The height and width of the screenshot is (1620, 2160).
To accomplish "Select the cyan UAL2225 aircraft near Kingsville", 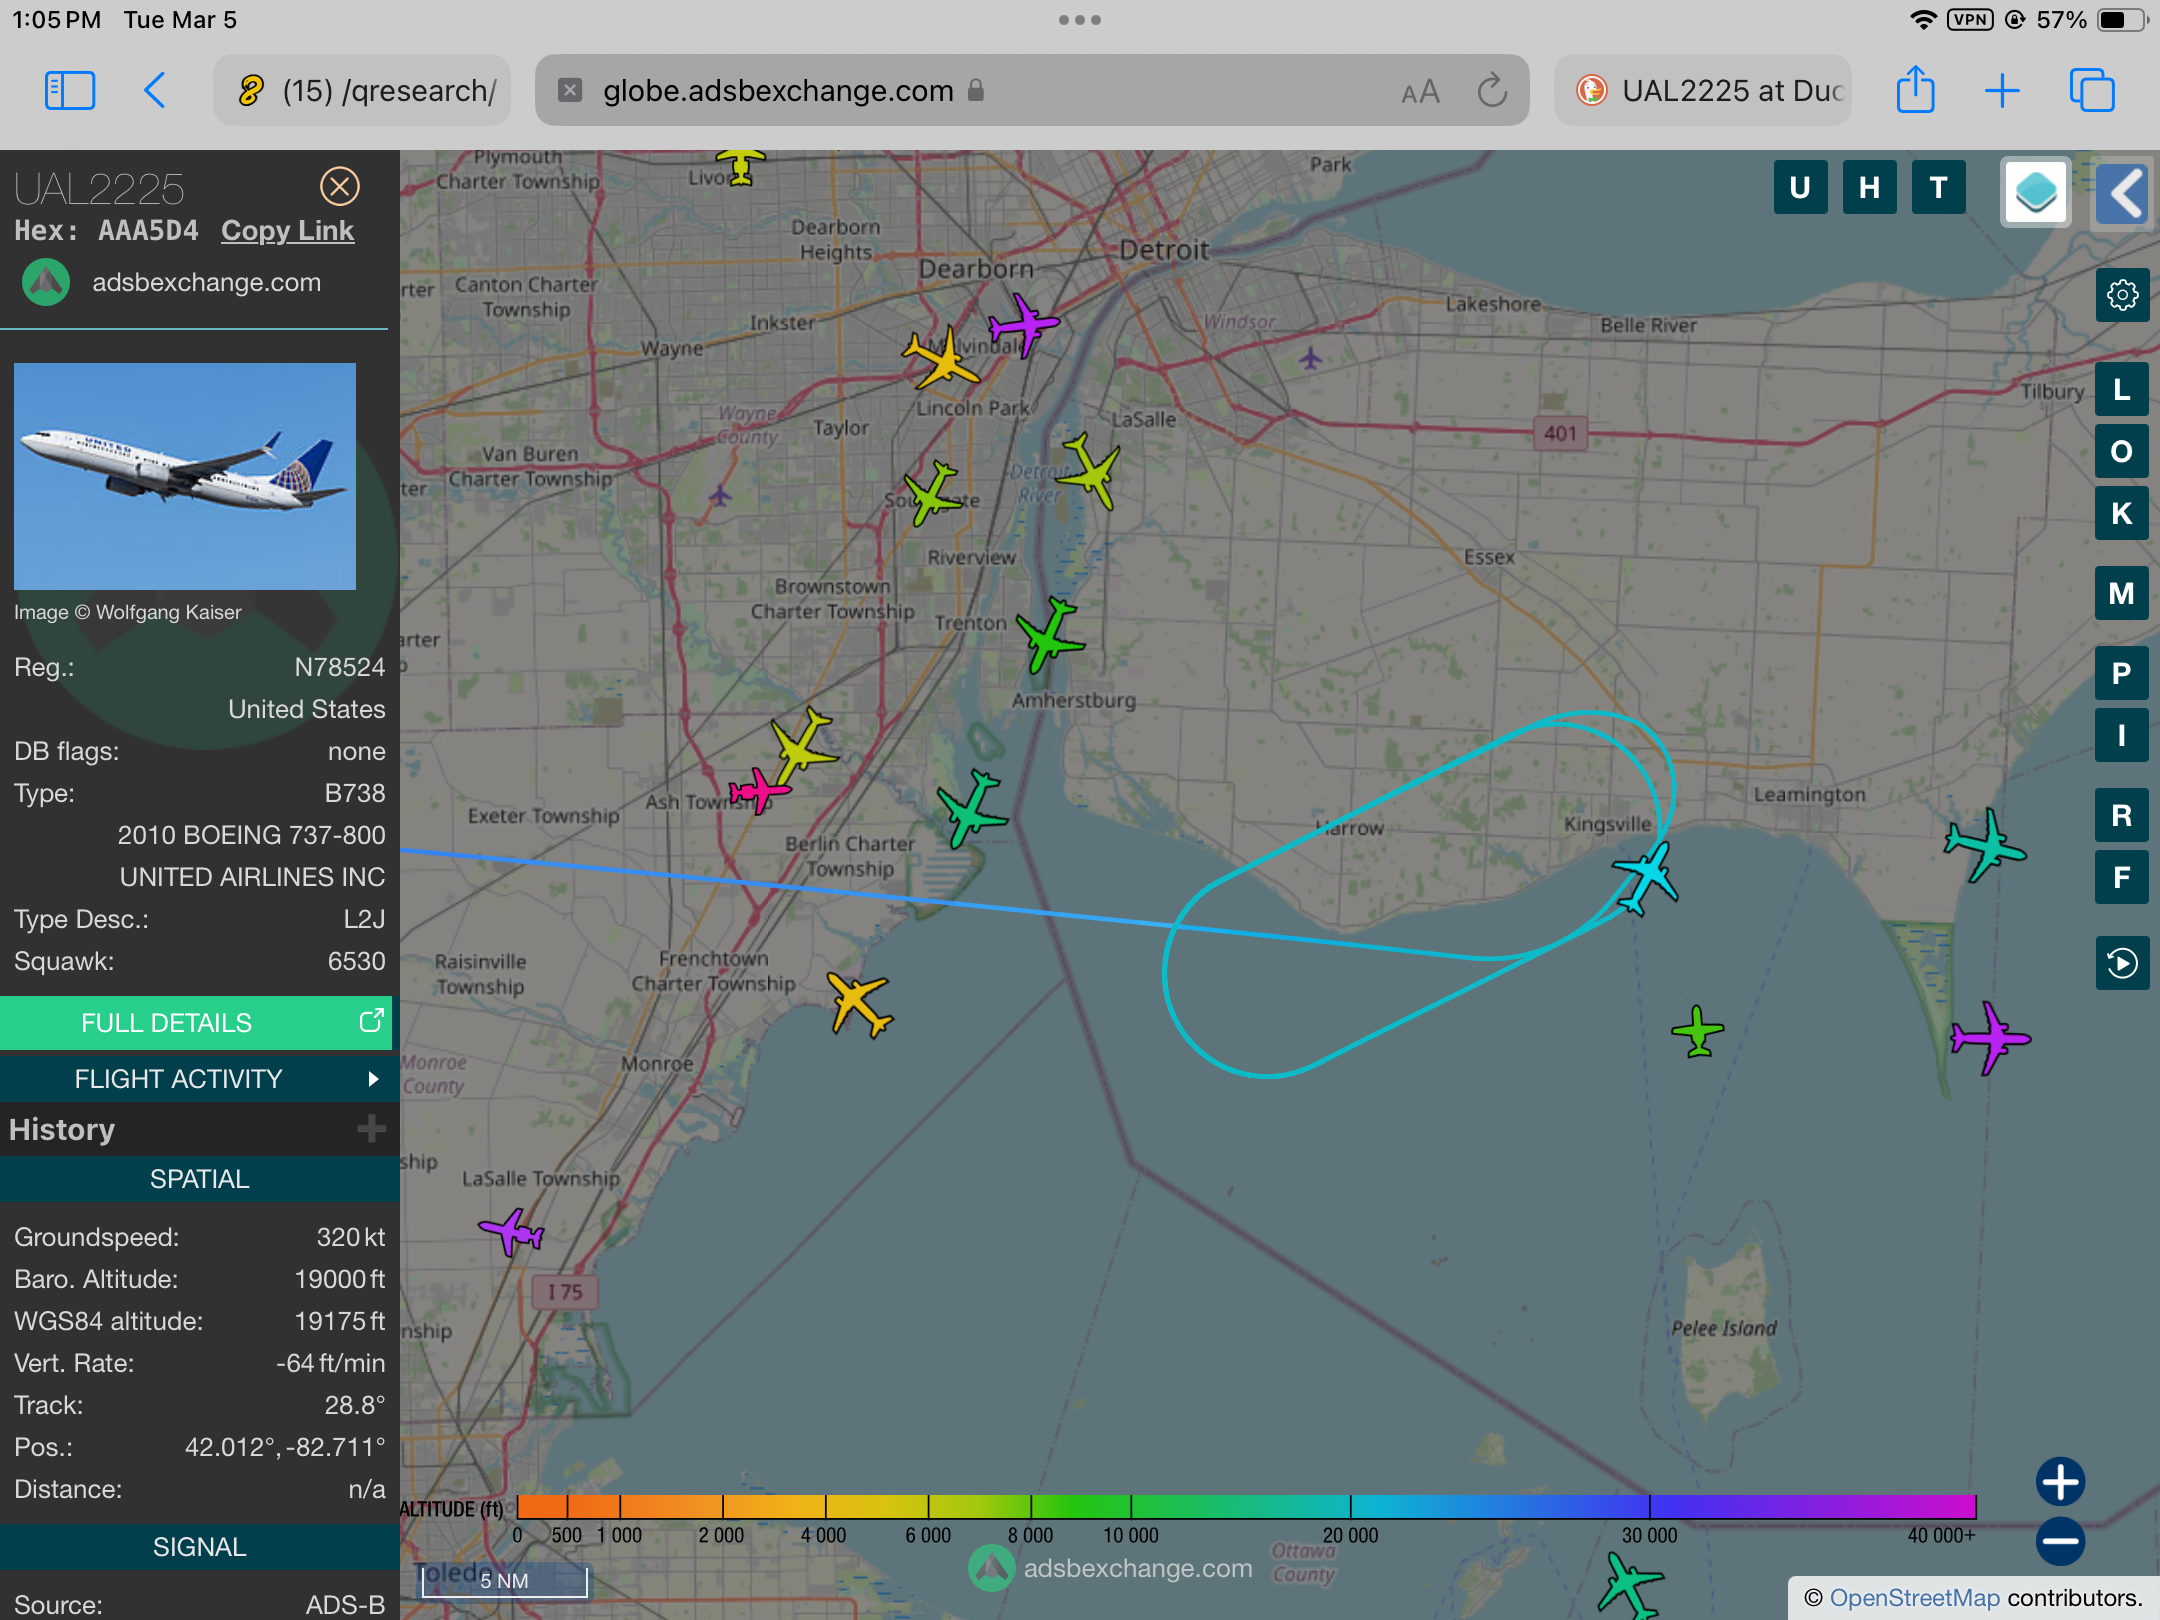I will click(x=1646, y=877).
